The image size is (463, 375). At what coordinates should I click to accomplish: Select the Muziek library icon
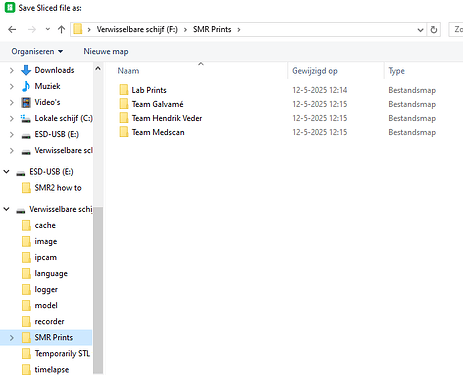[x=26, y=86]
